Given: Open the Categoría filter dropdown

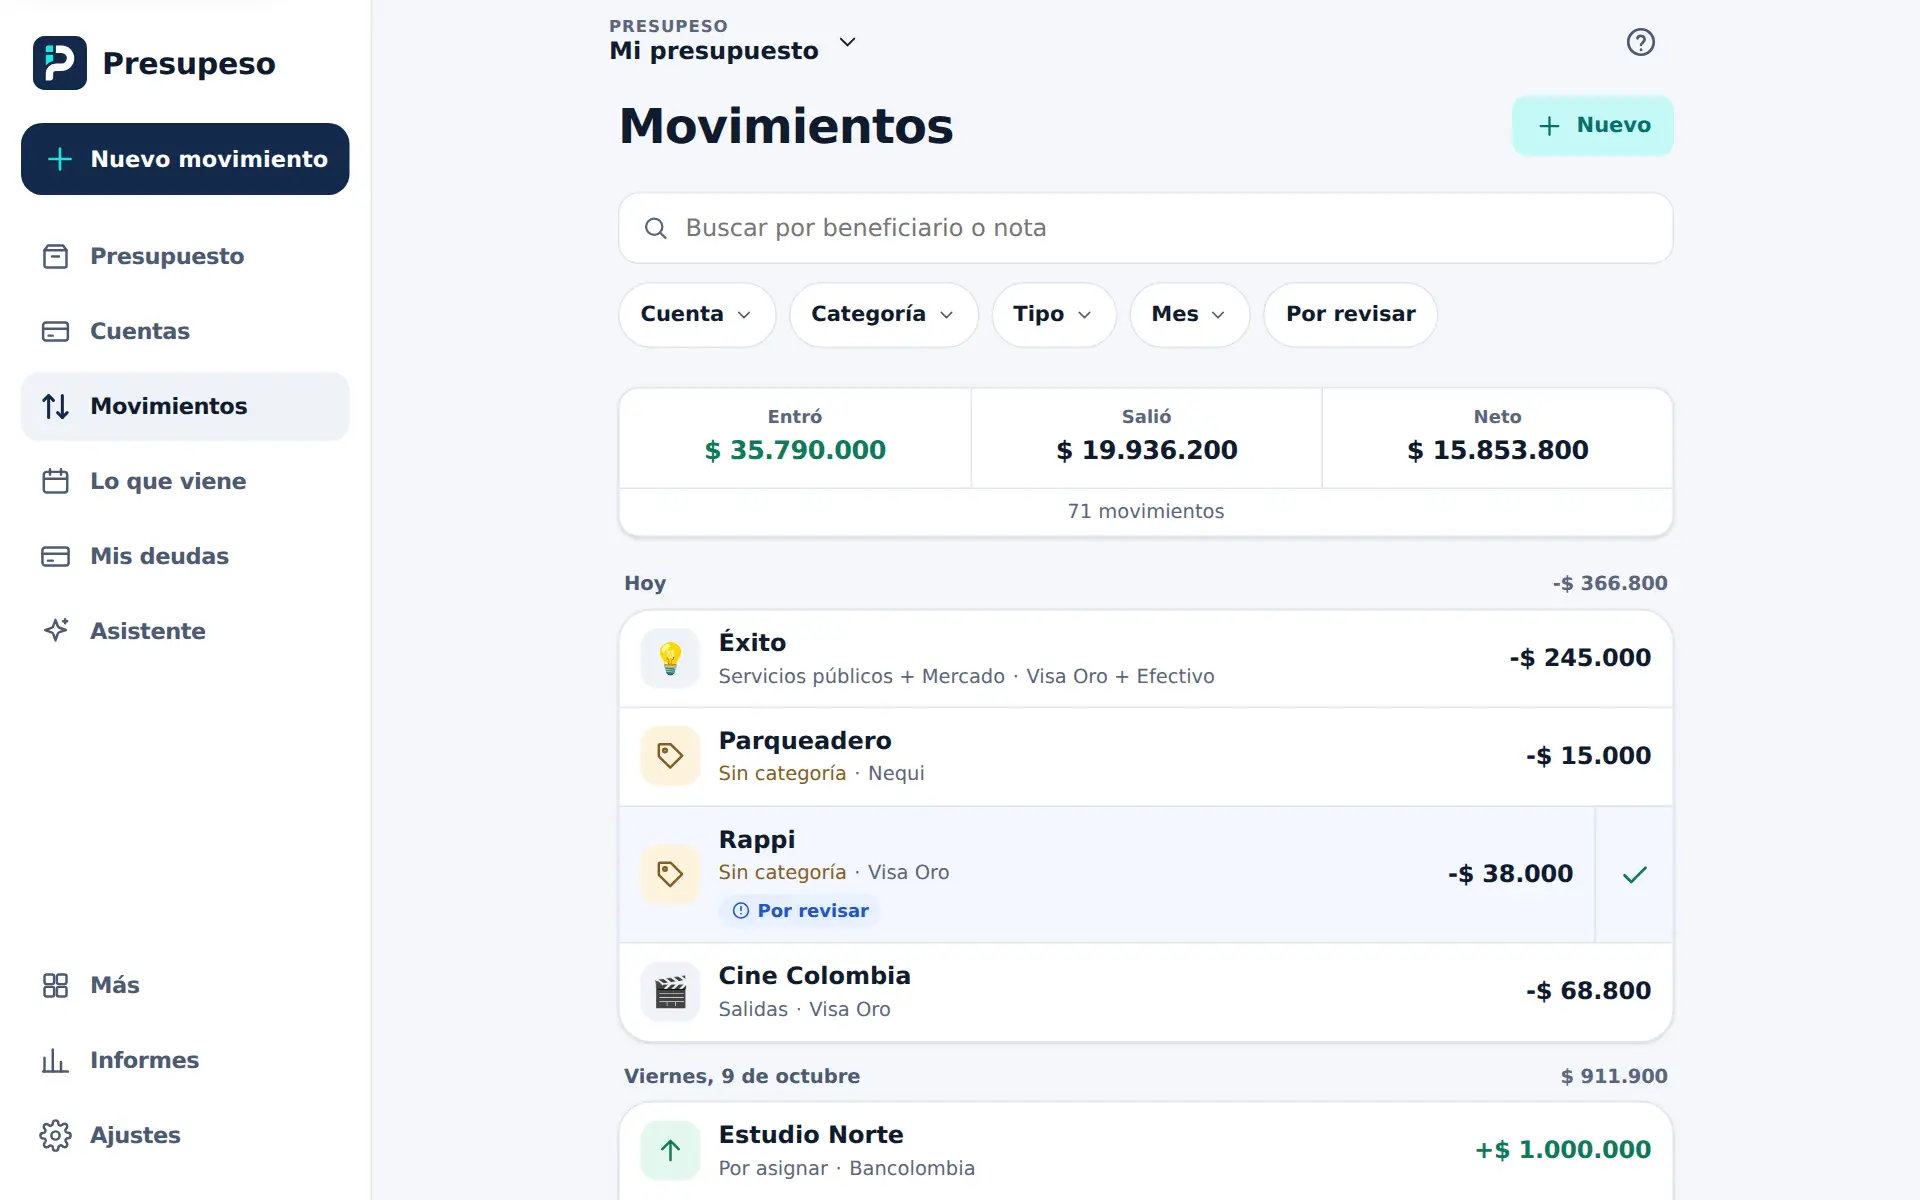Looking at the screenshot, I should [x=883, y=314].
